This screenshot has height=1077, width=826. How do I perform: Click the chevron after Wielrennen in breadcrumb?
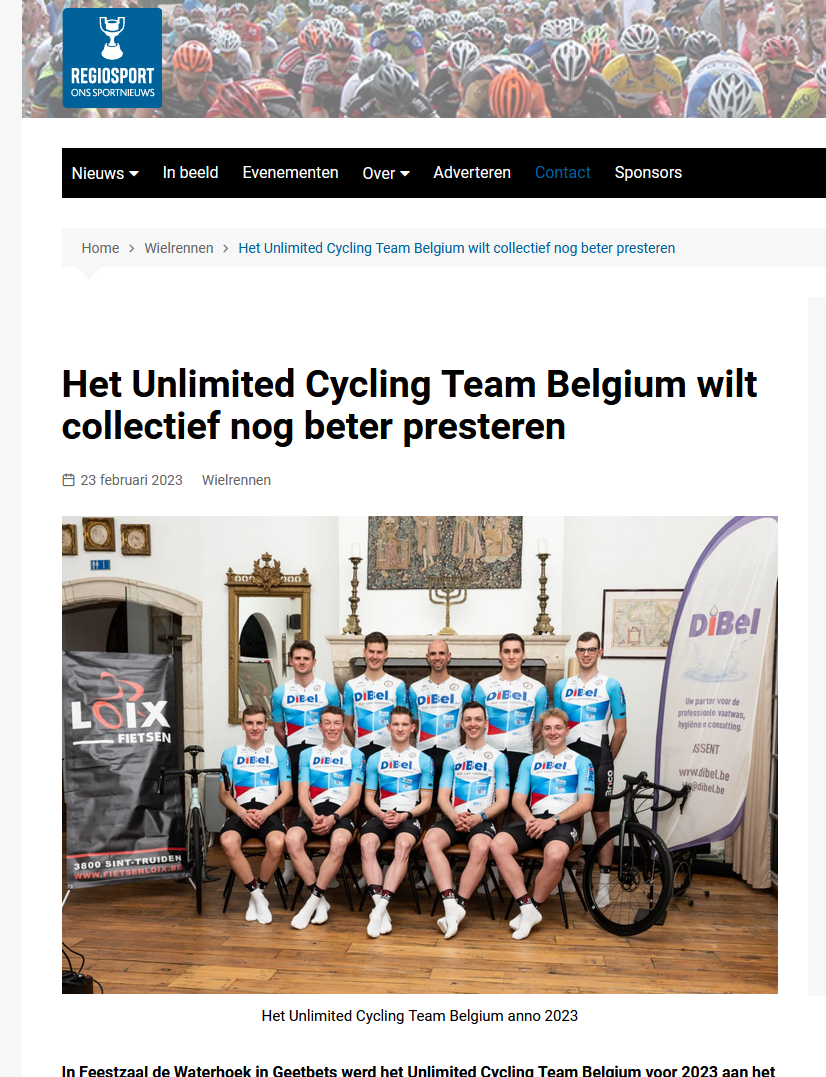click(x=226, y=249)
